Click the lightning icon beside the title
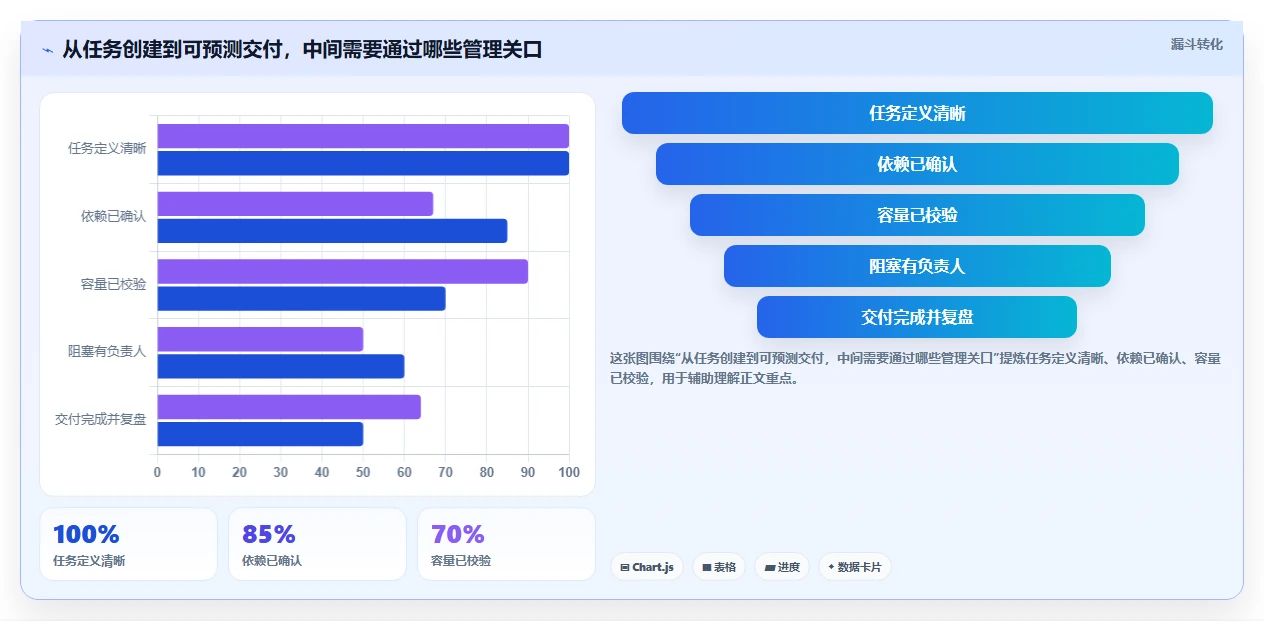The height and width of the screenshot is (621, 1264). pyautogui.click(x=47, y=49)
